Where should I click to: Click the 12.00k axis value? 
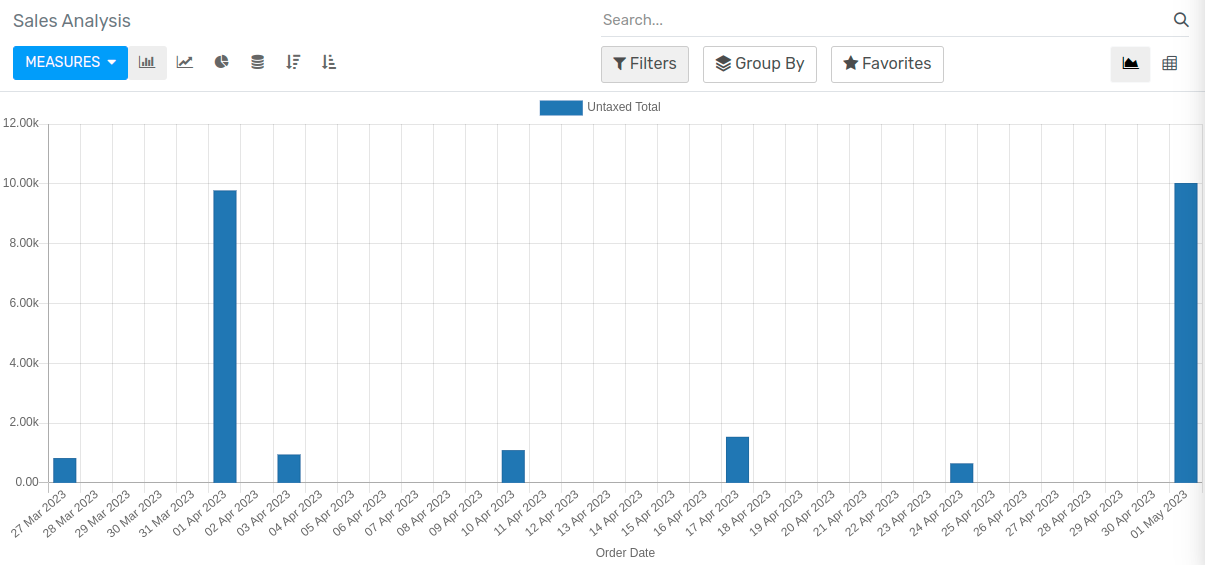(21, 124)
